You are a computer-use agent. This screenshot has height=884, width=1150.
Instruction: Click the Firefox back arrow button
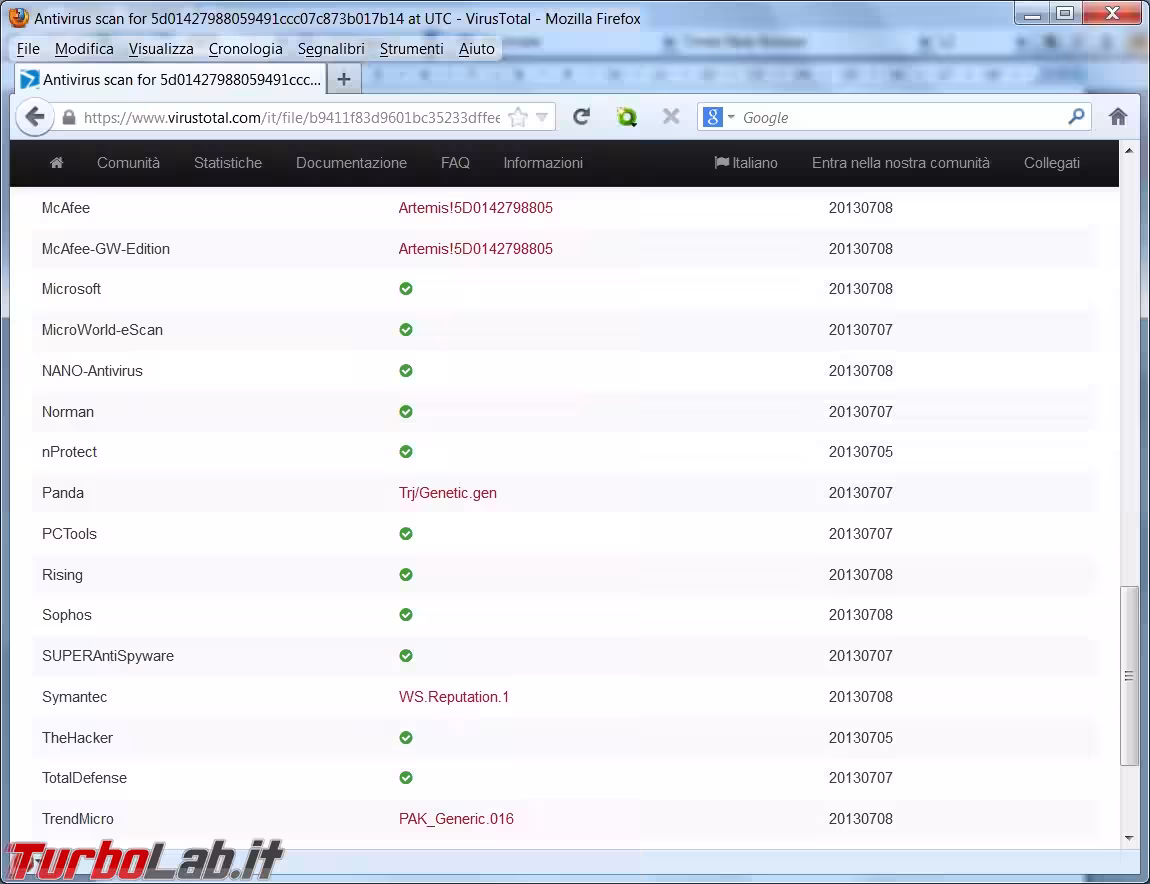pos(35,117)
